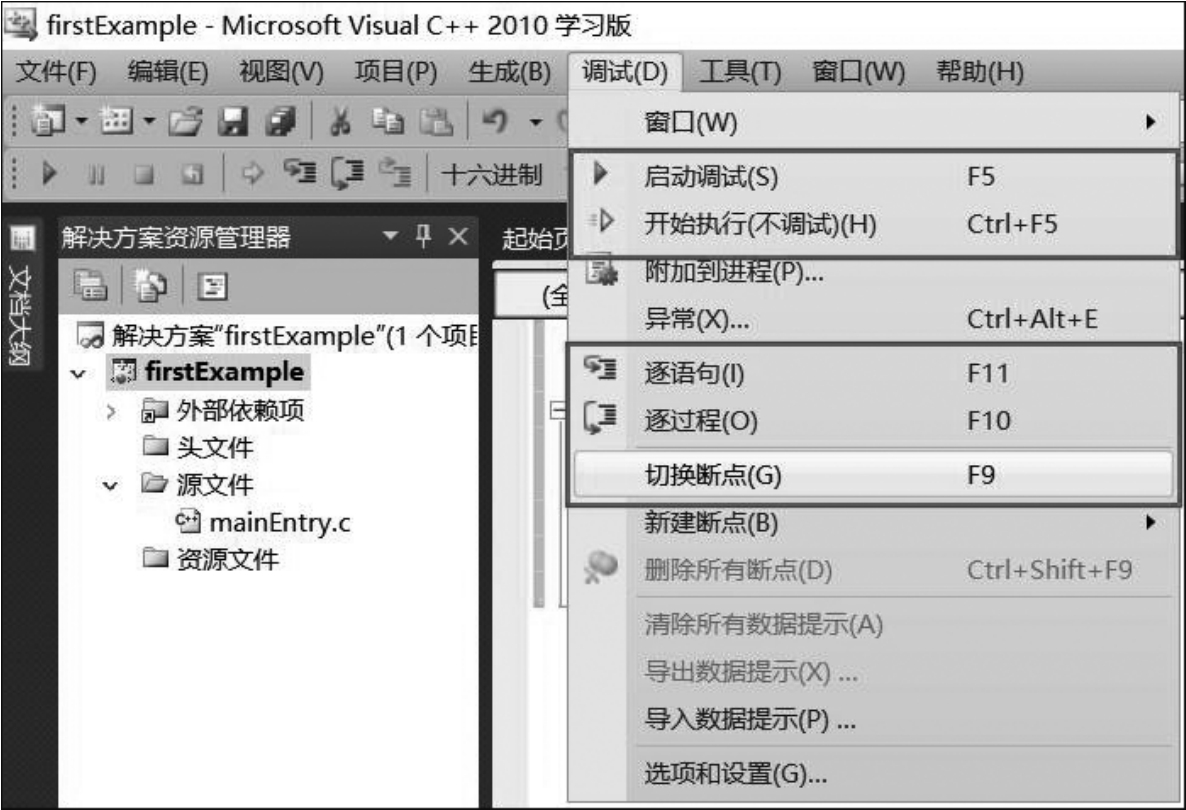This screenshot has height=810, width=1186.
Task: Open the 视图(V) menu
Action: (x=281, y=72)
